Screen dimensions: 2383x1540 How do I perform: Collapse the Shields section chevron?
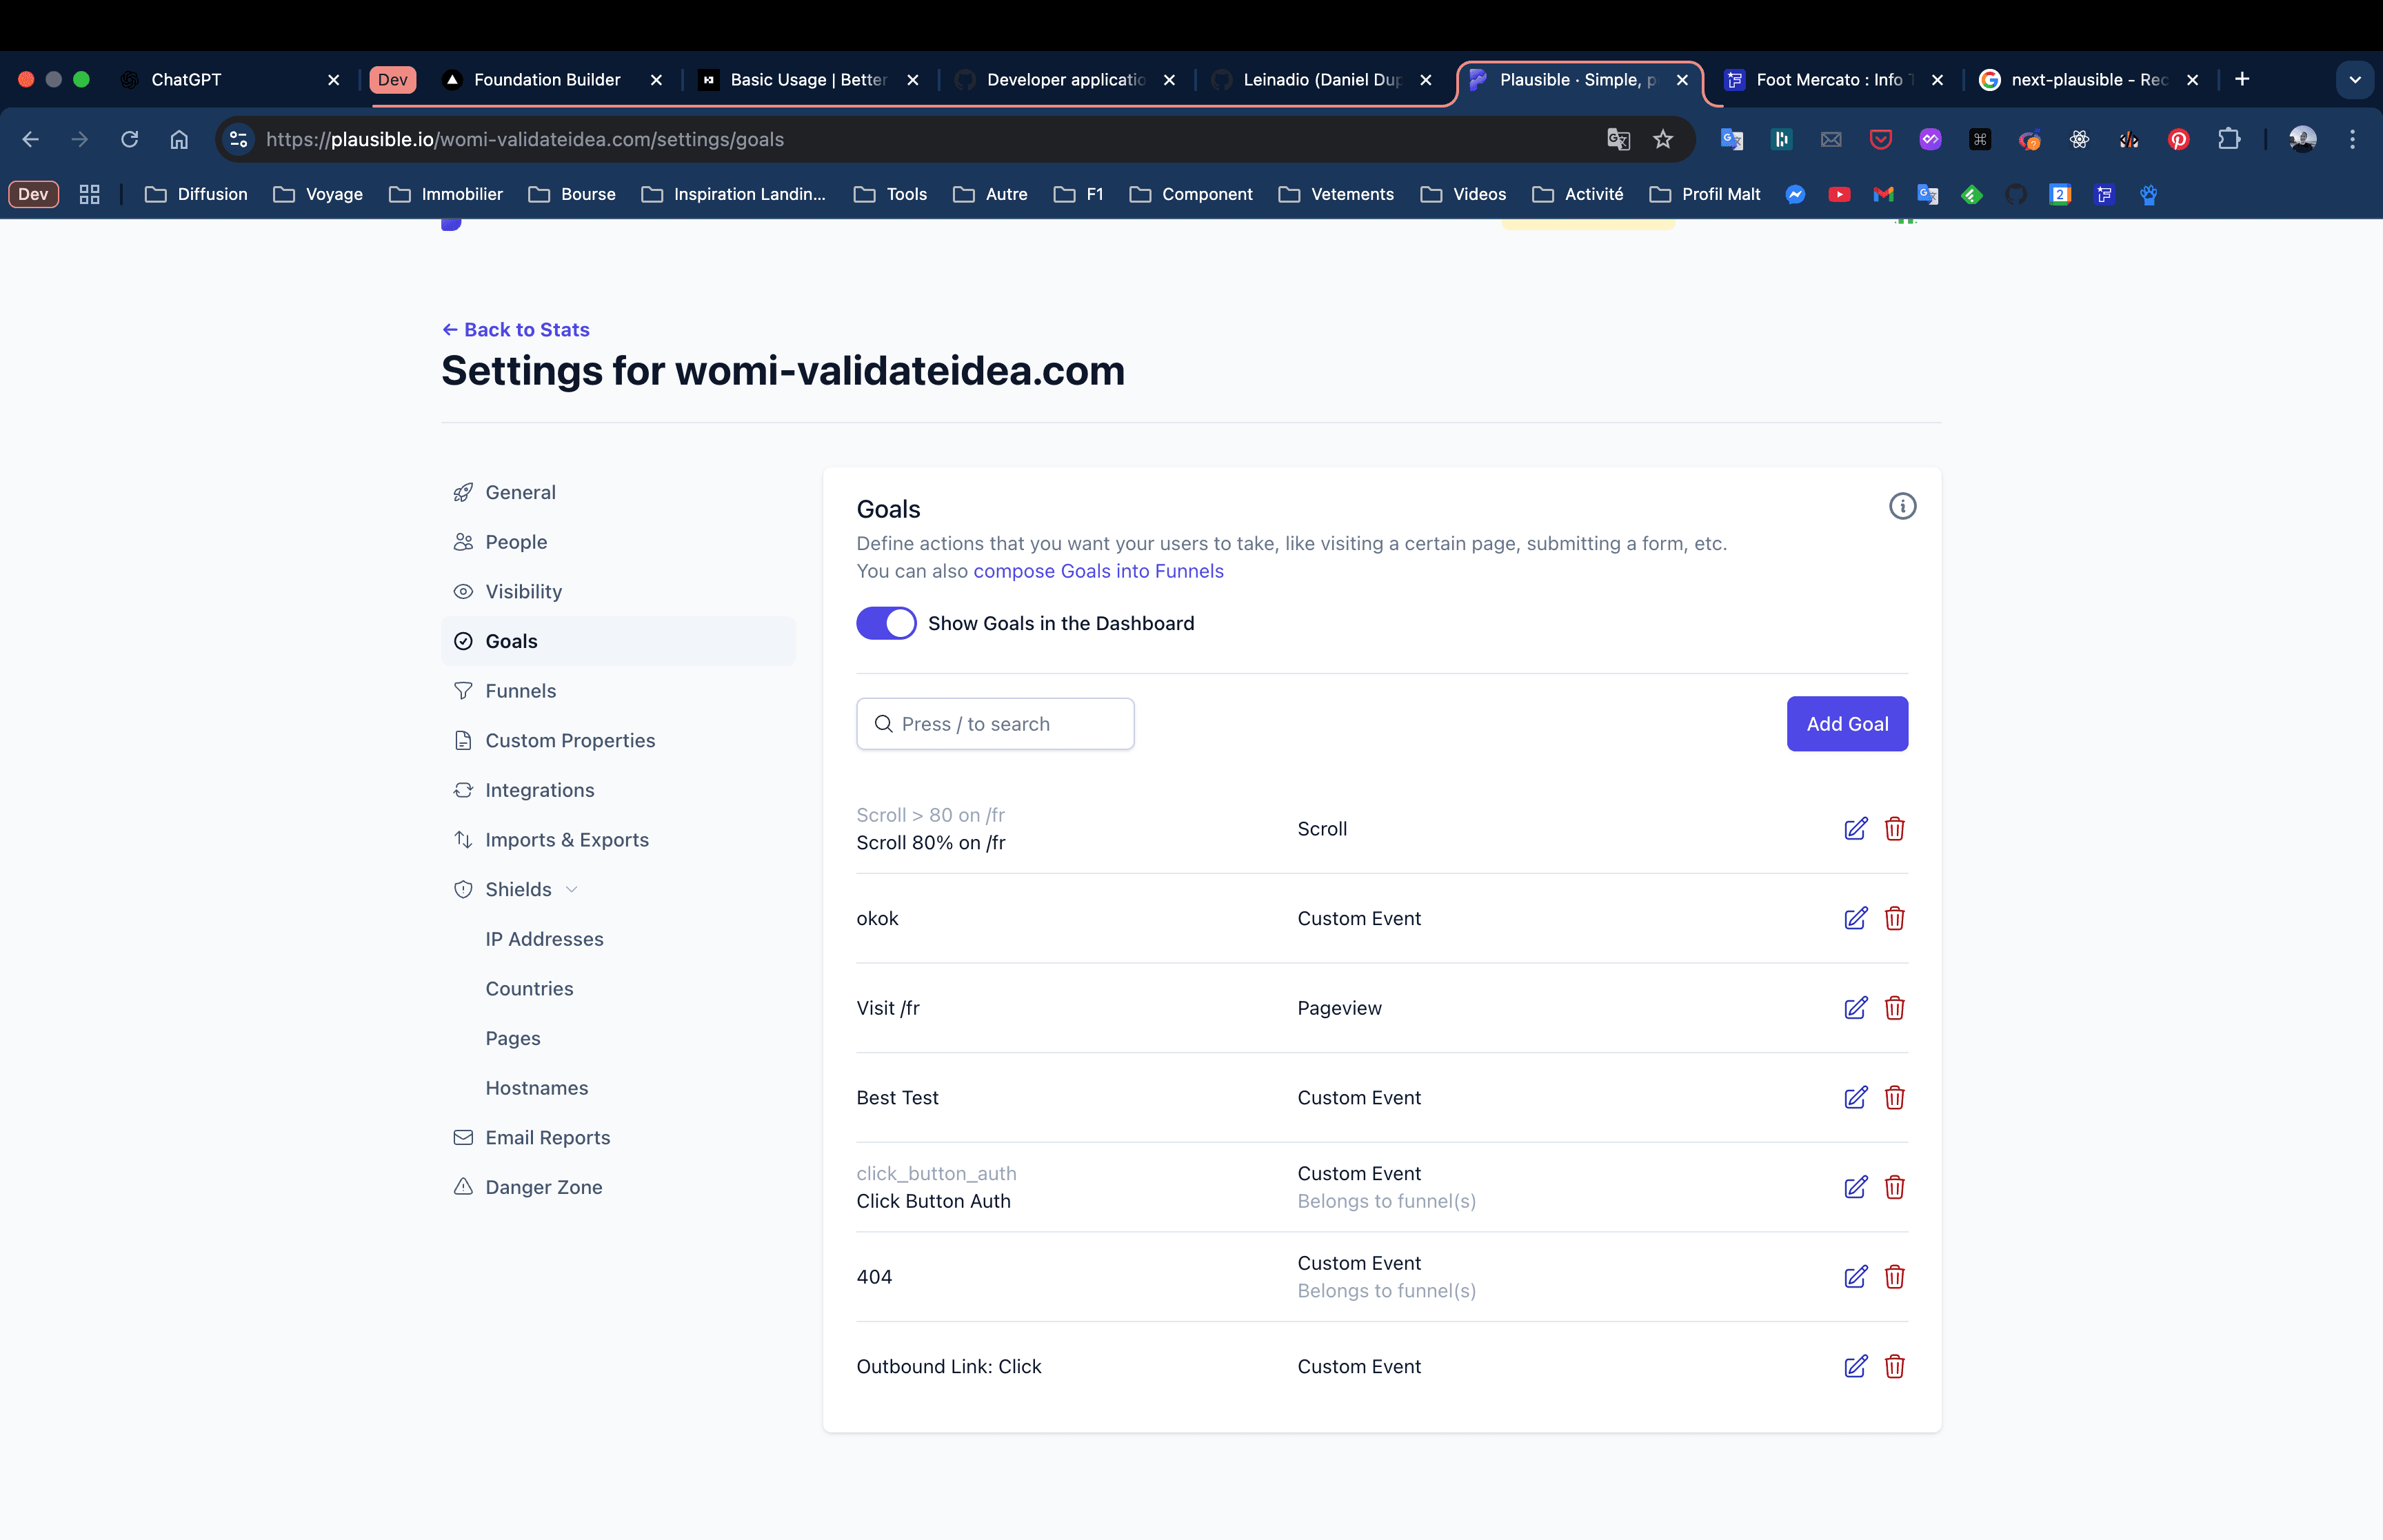(x=572, y=889)
